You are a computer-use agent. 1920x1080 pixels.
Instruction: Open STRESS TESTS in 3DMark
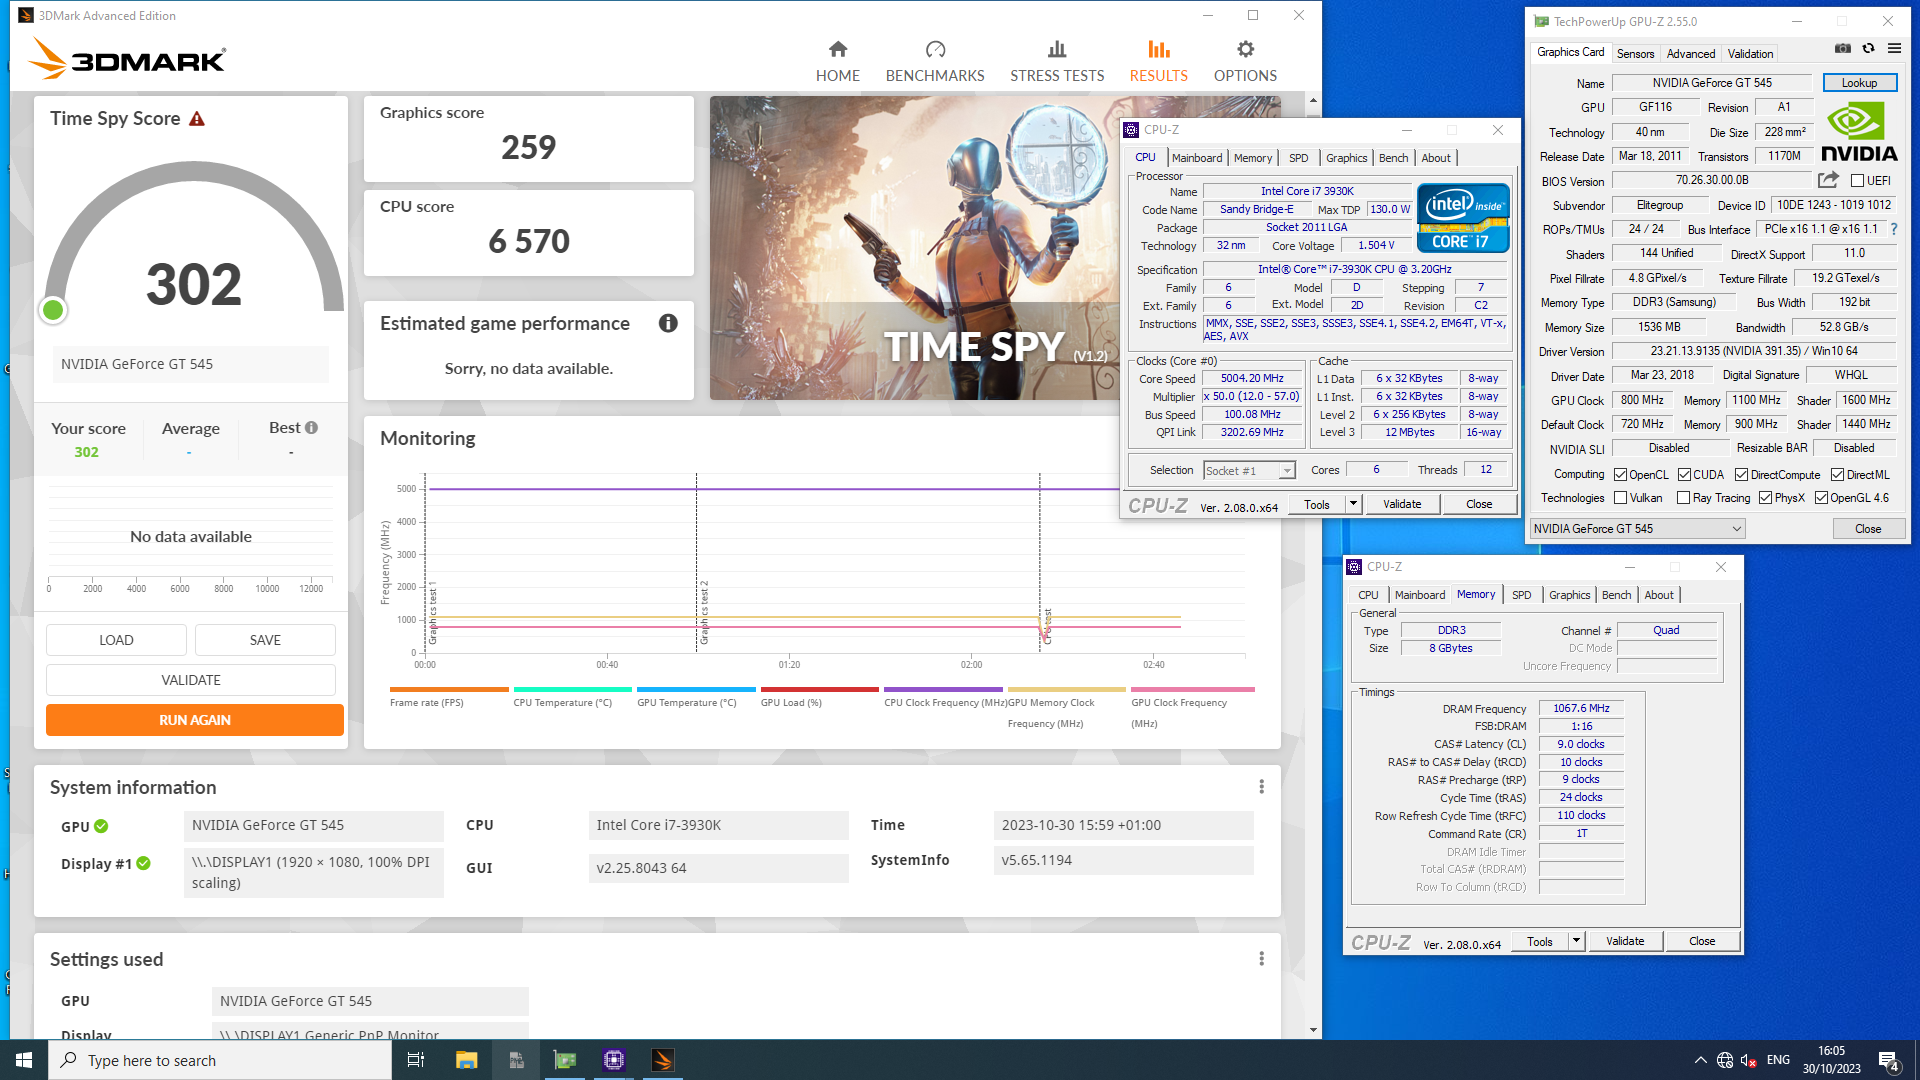click(x=1057, y=61)
